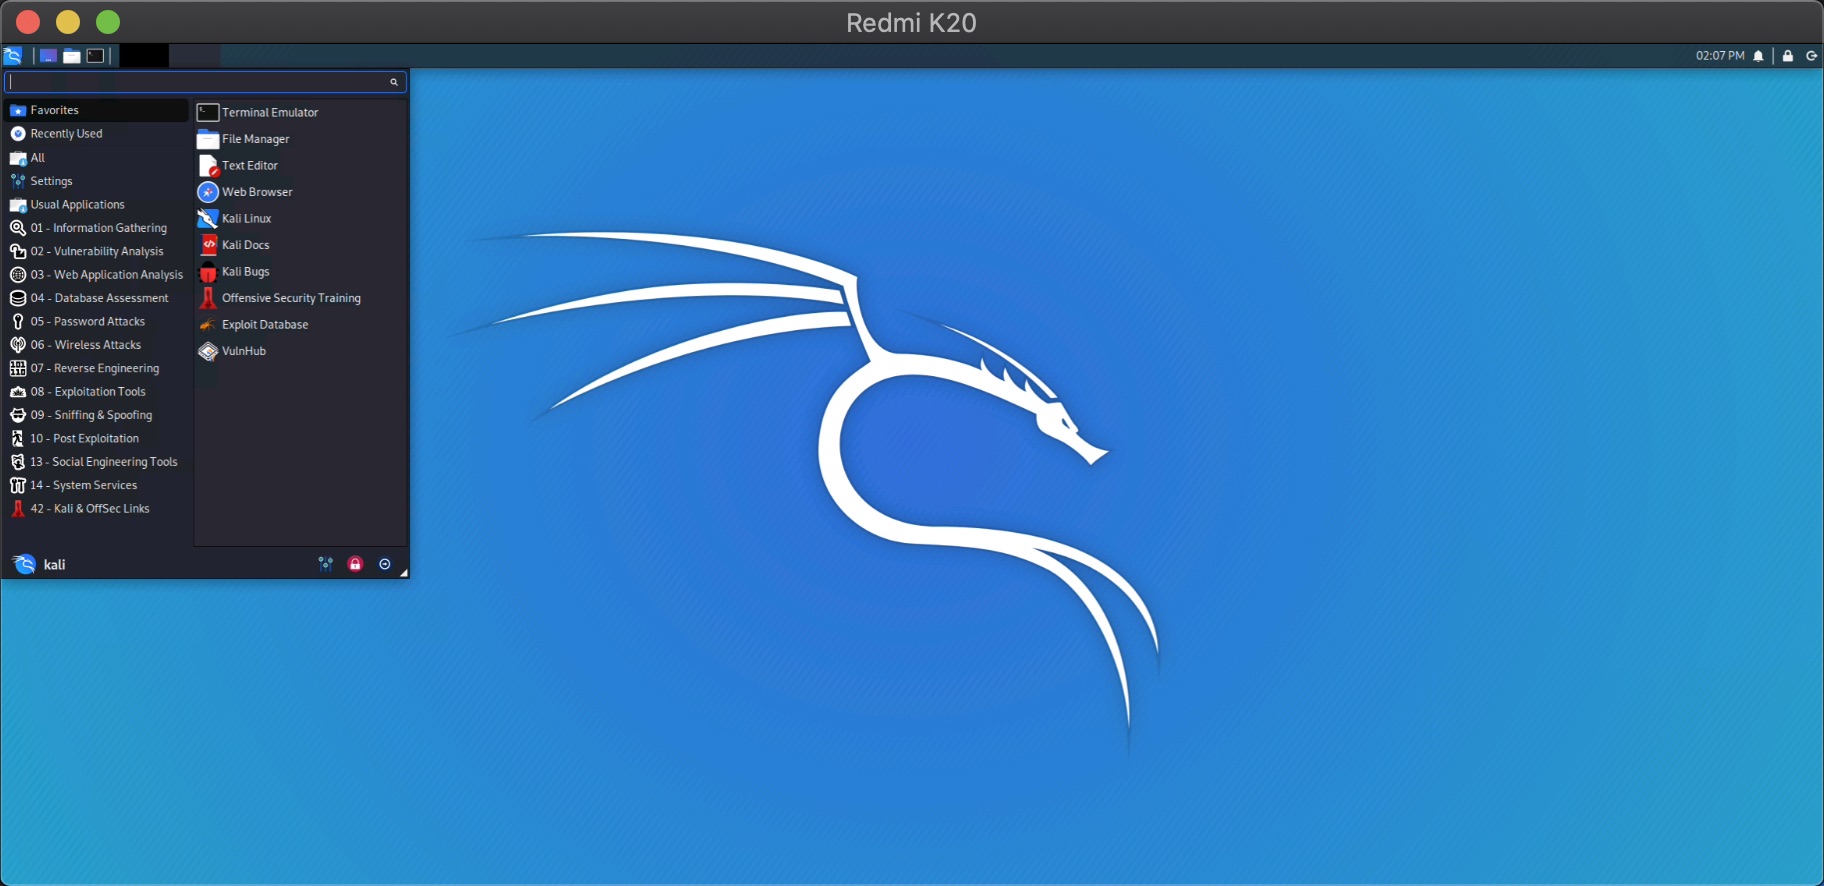
Task: Click the menu resize grip corner
Action: [x=404, y=573]
